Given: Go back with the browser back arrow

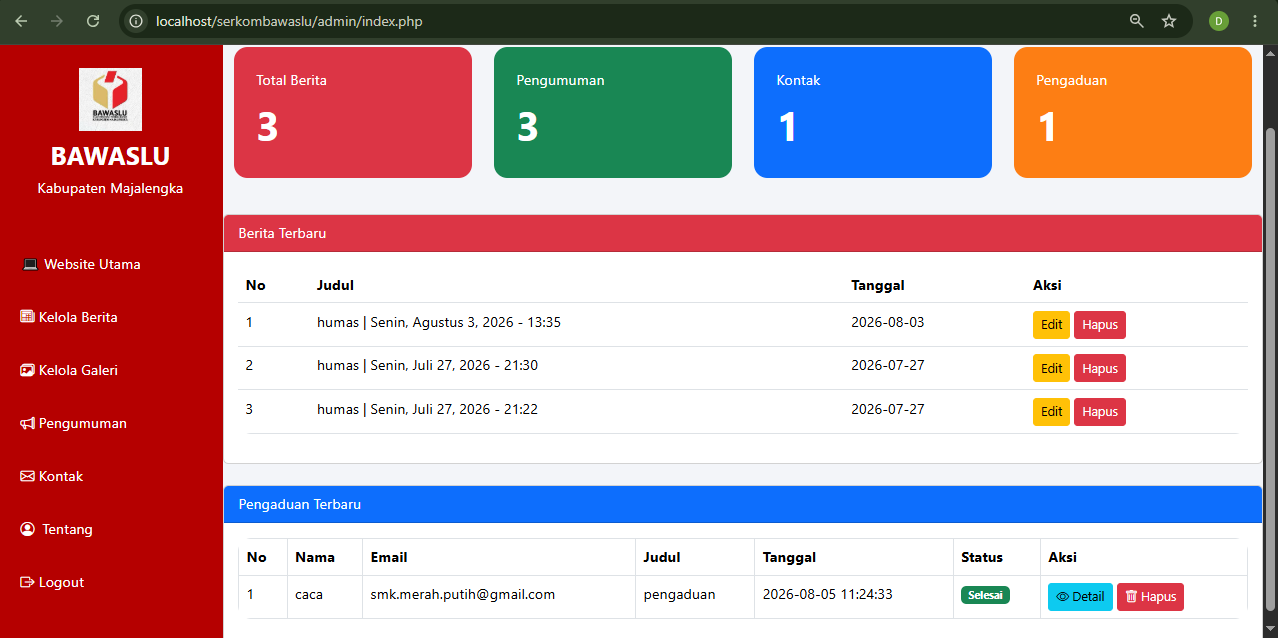Looking at the screenshot, I should tap(21, 21).
